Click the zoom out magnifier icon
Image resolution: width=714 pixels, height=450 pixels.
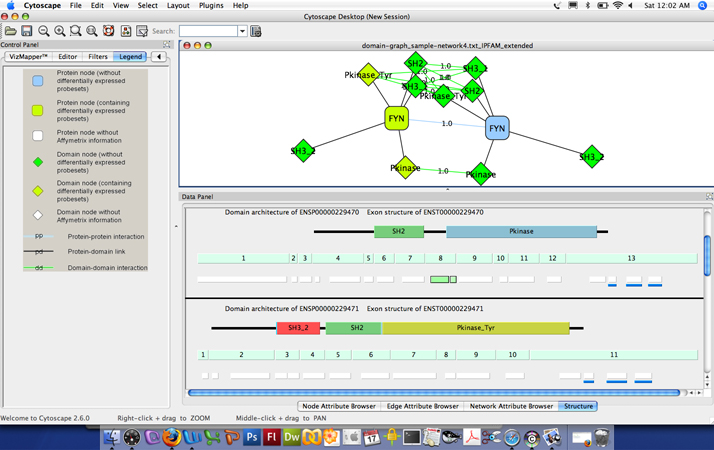[x=44, y=31]
